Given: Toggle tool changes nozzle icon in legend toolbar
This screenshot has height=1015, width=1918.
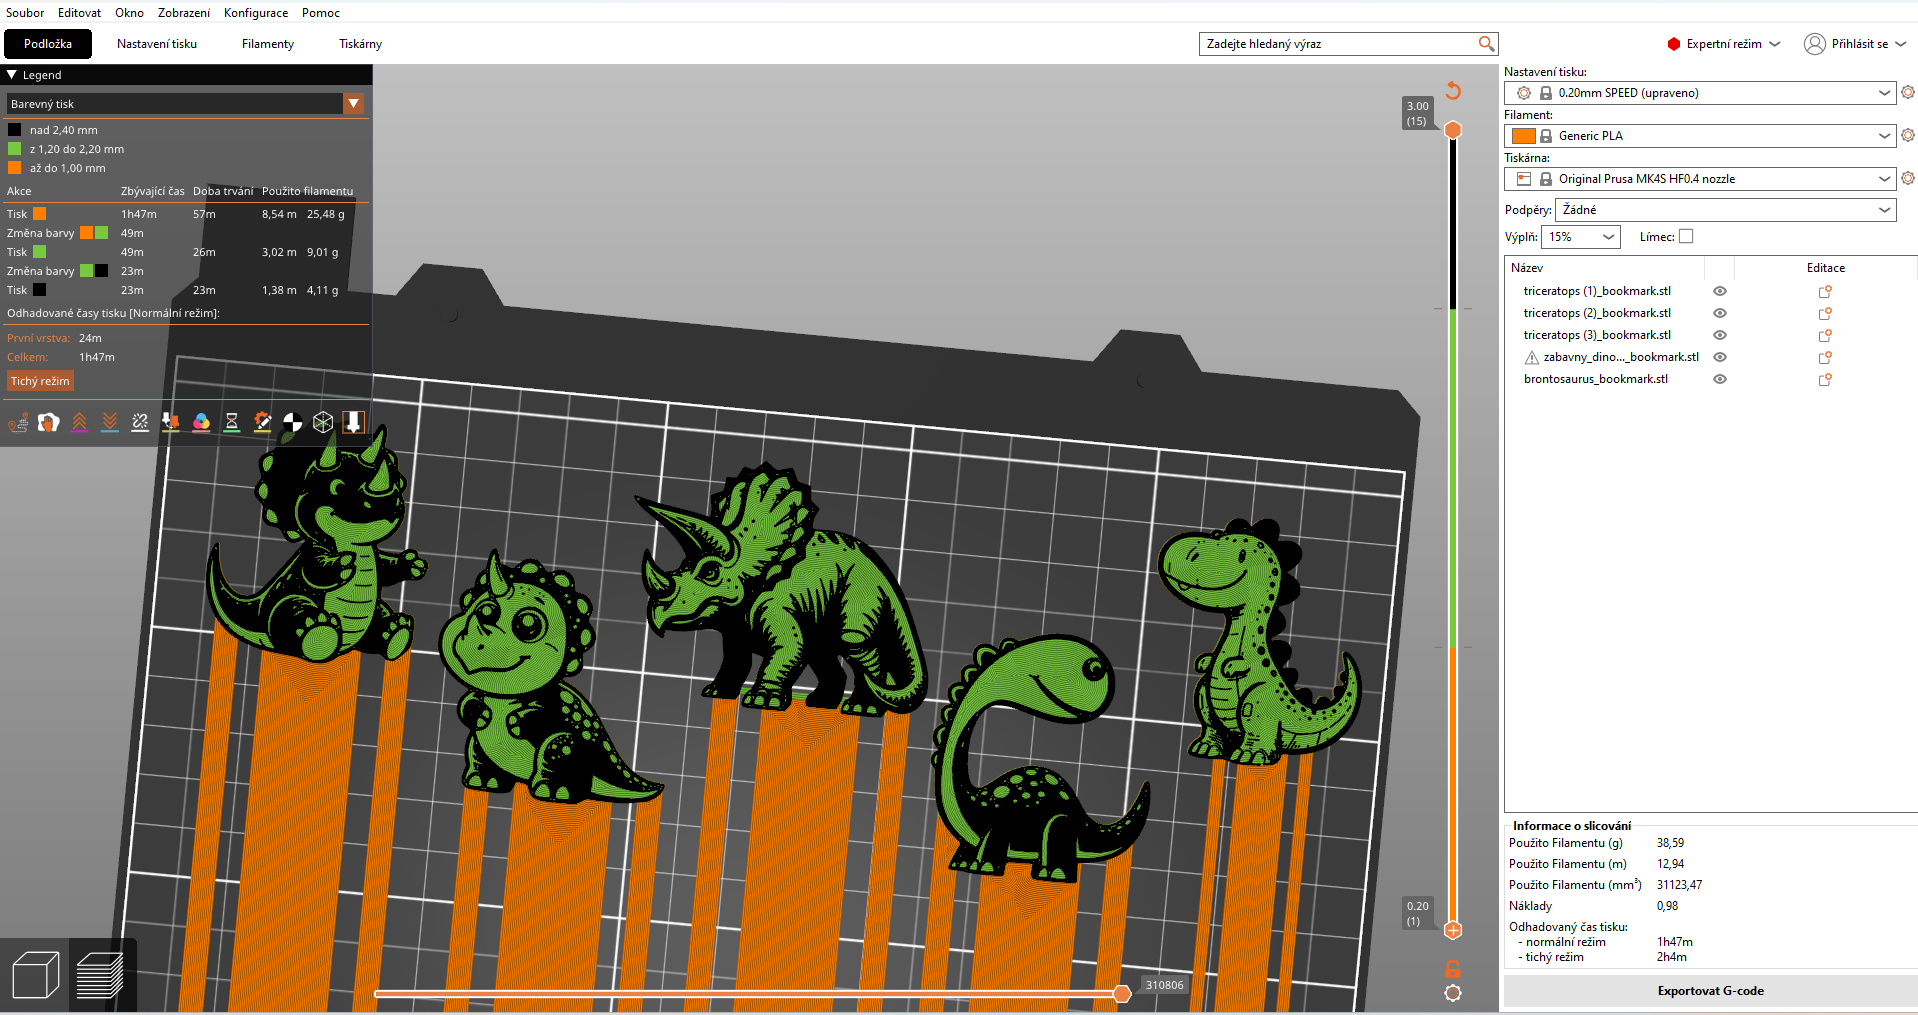Looking at the screenshot, I should coord(171,422).
